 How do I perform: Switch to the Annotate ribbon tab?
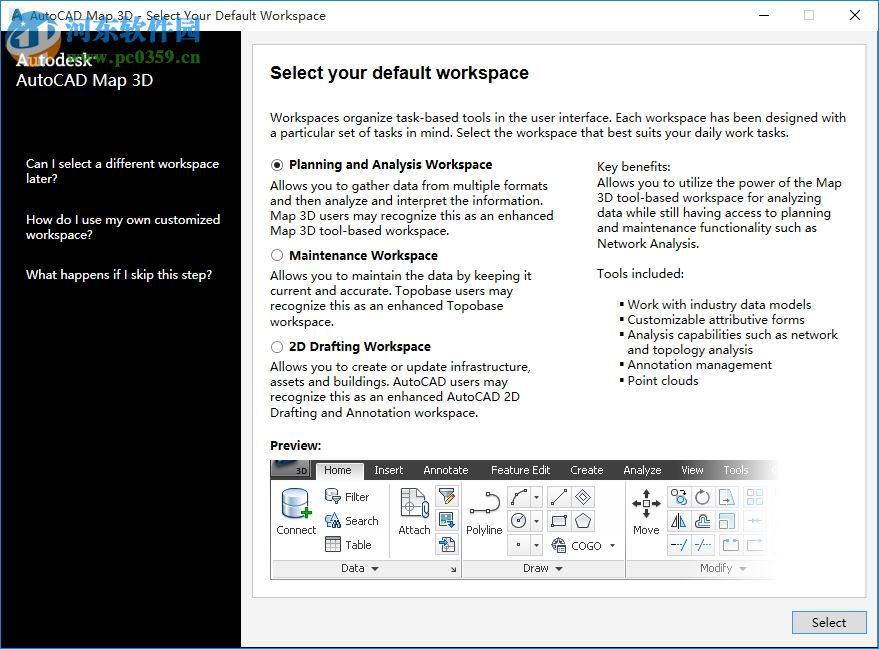[446, 470]
